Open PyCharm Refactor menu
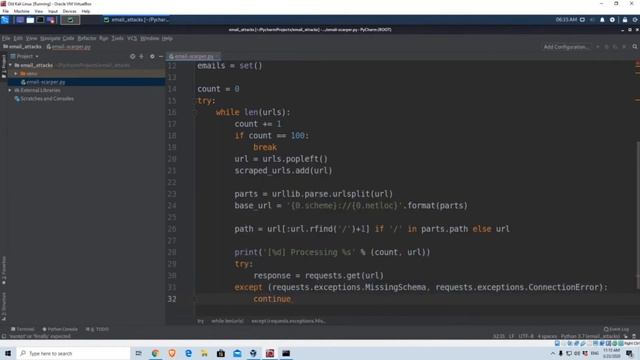 pos(87,38)
